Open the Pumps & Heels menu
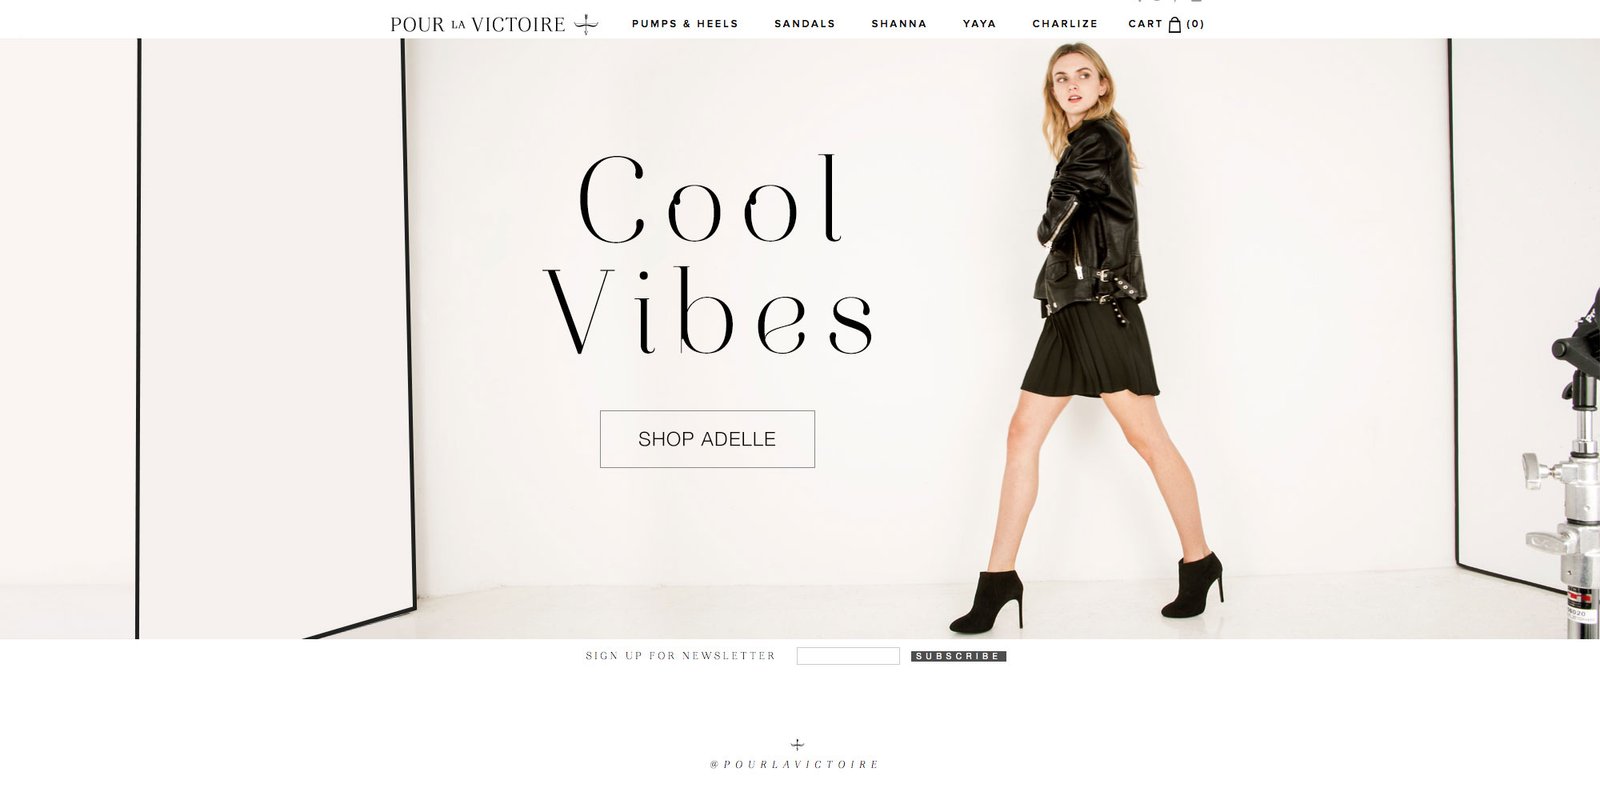The height and width of the screenshot is (800, 1600). pos(685,24)
